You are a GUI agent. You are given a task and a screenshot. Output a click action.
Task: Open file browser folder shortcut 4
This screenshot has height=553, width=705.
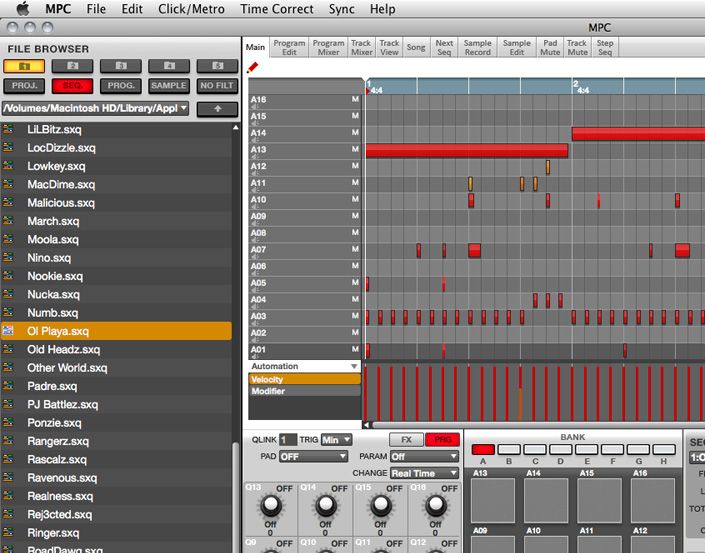[169, 66]
